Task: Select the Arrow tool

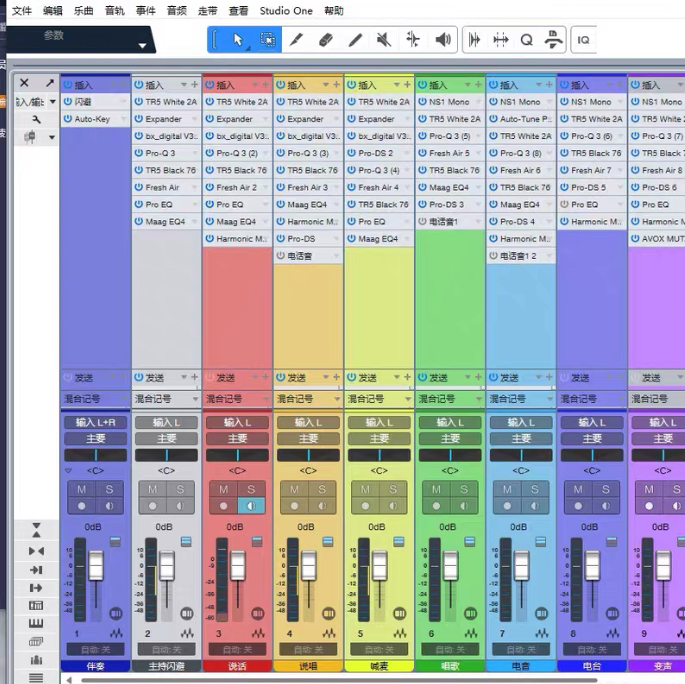Action: (238, 40)
